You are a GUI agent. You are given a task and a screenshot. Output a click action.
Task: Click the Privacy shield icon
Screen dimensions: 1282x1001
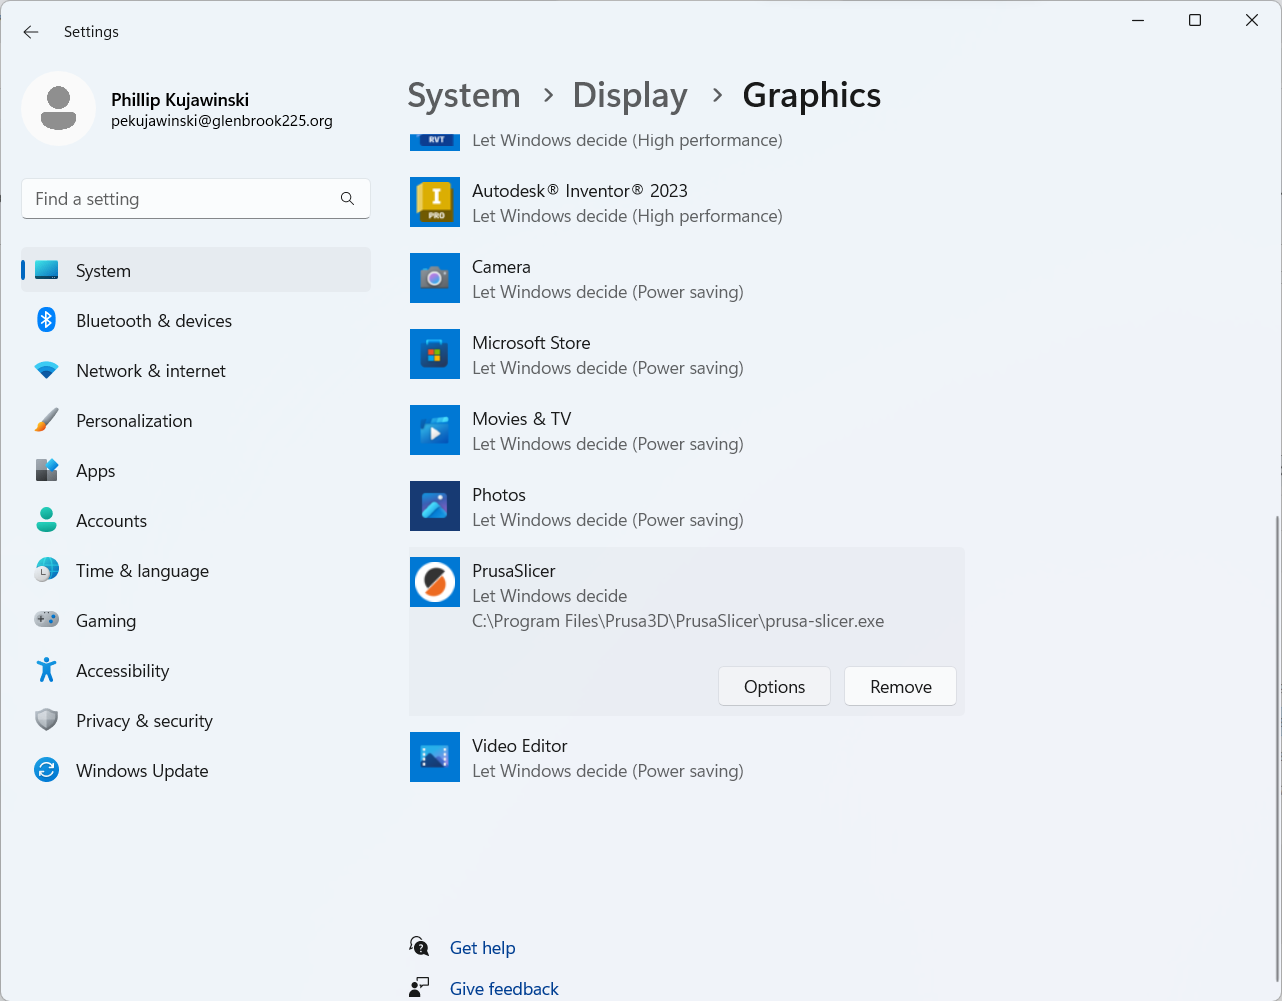click(x=47, y=720)
